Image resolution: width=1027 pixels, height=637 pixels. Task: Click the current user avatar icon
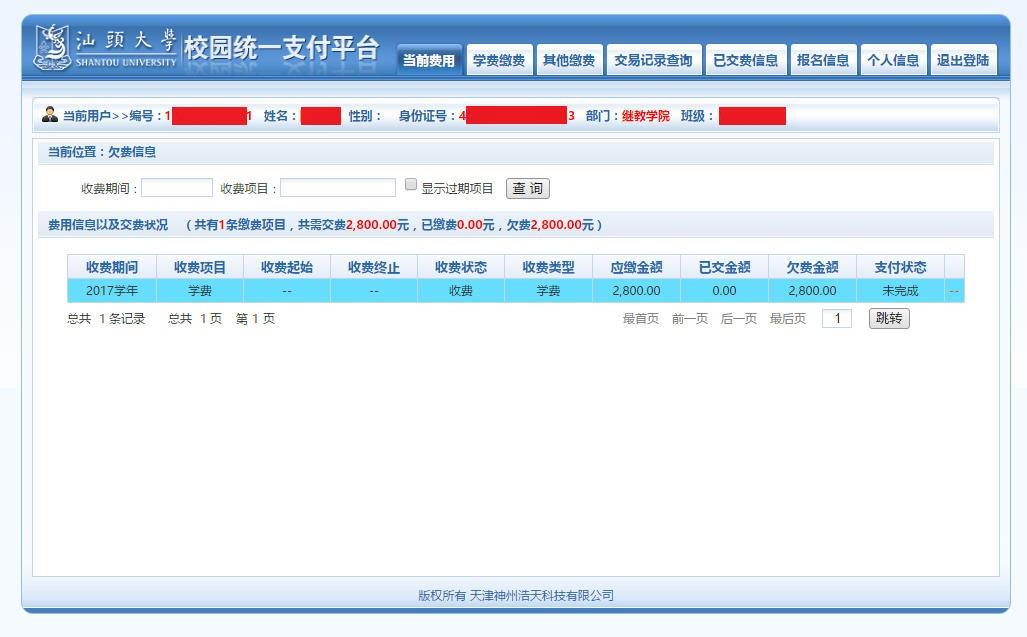tap(50, 115)
